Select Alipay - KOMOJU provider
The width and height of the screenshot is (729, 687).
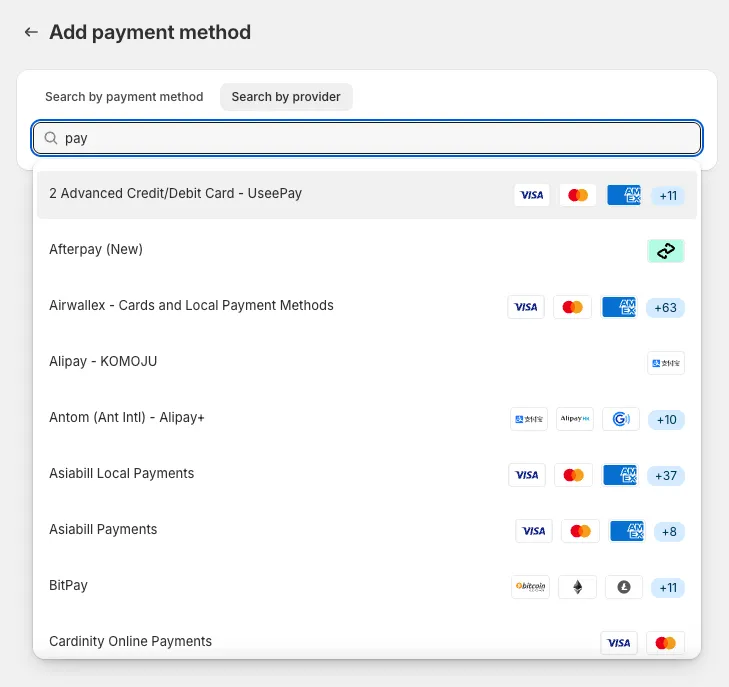click(367, 363)
